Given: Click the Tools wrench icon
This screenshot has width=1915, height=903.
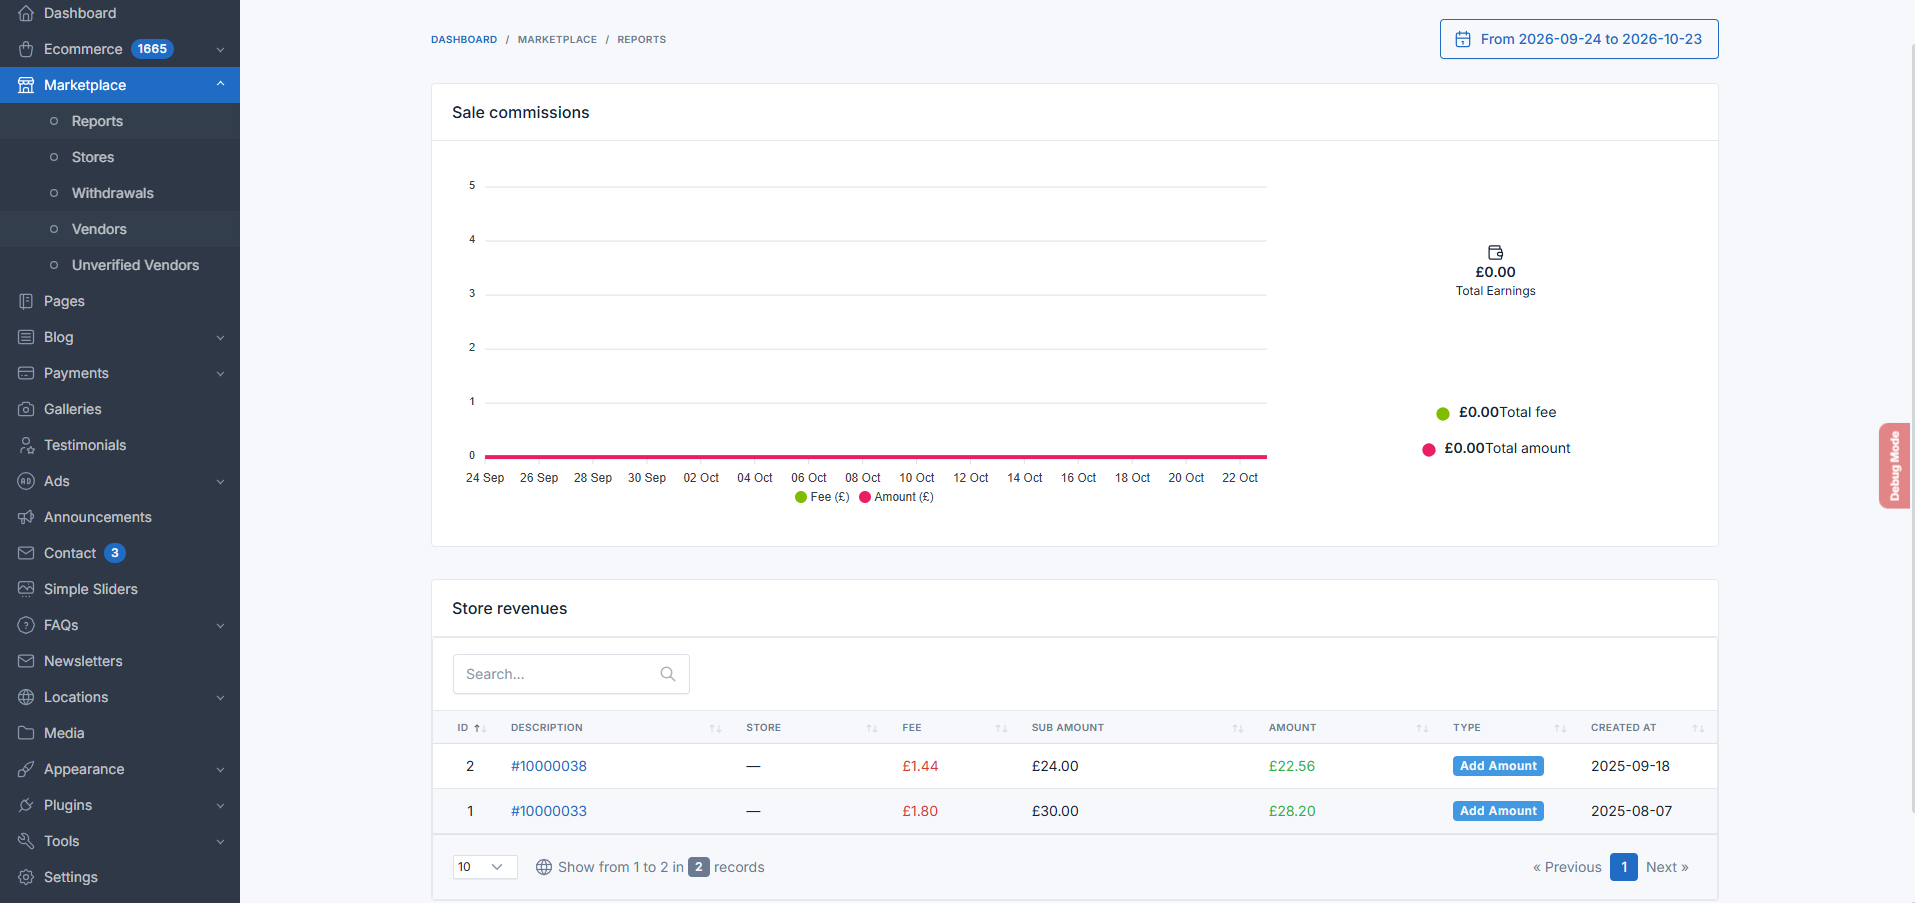Looking at the screenshot, I should pyautogui.click(x=26, y=841).
